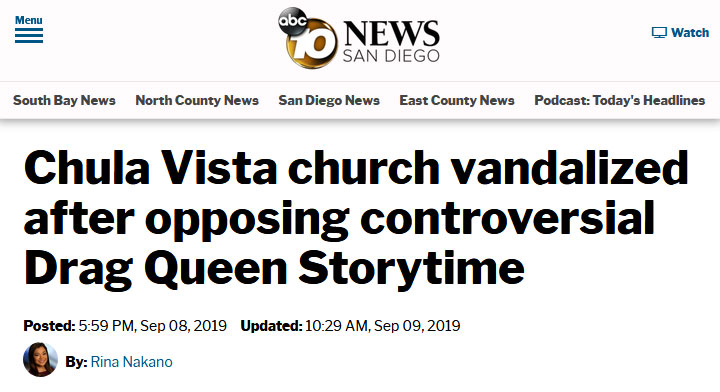Open North County News section

tap(197, 100)
